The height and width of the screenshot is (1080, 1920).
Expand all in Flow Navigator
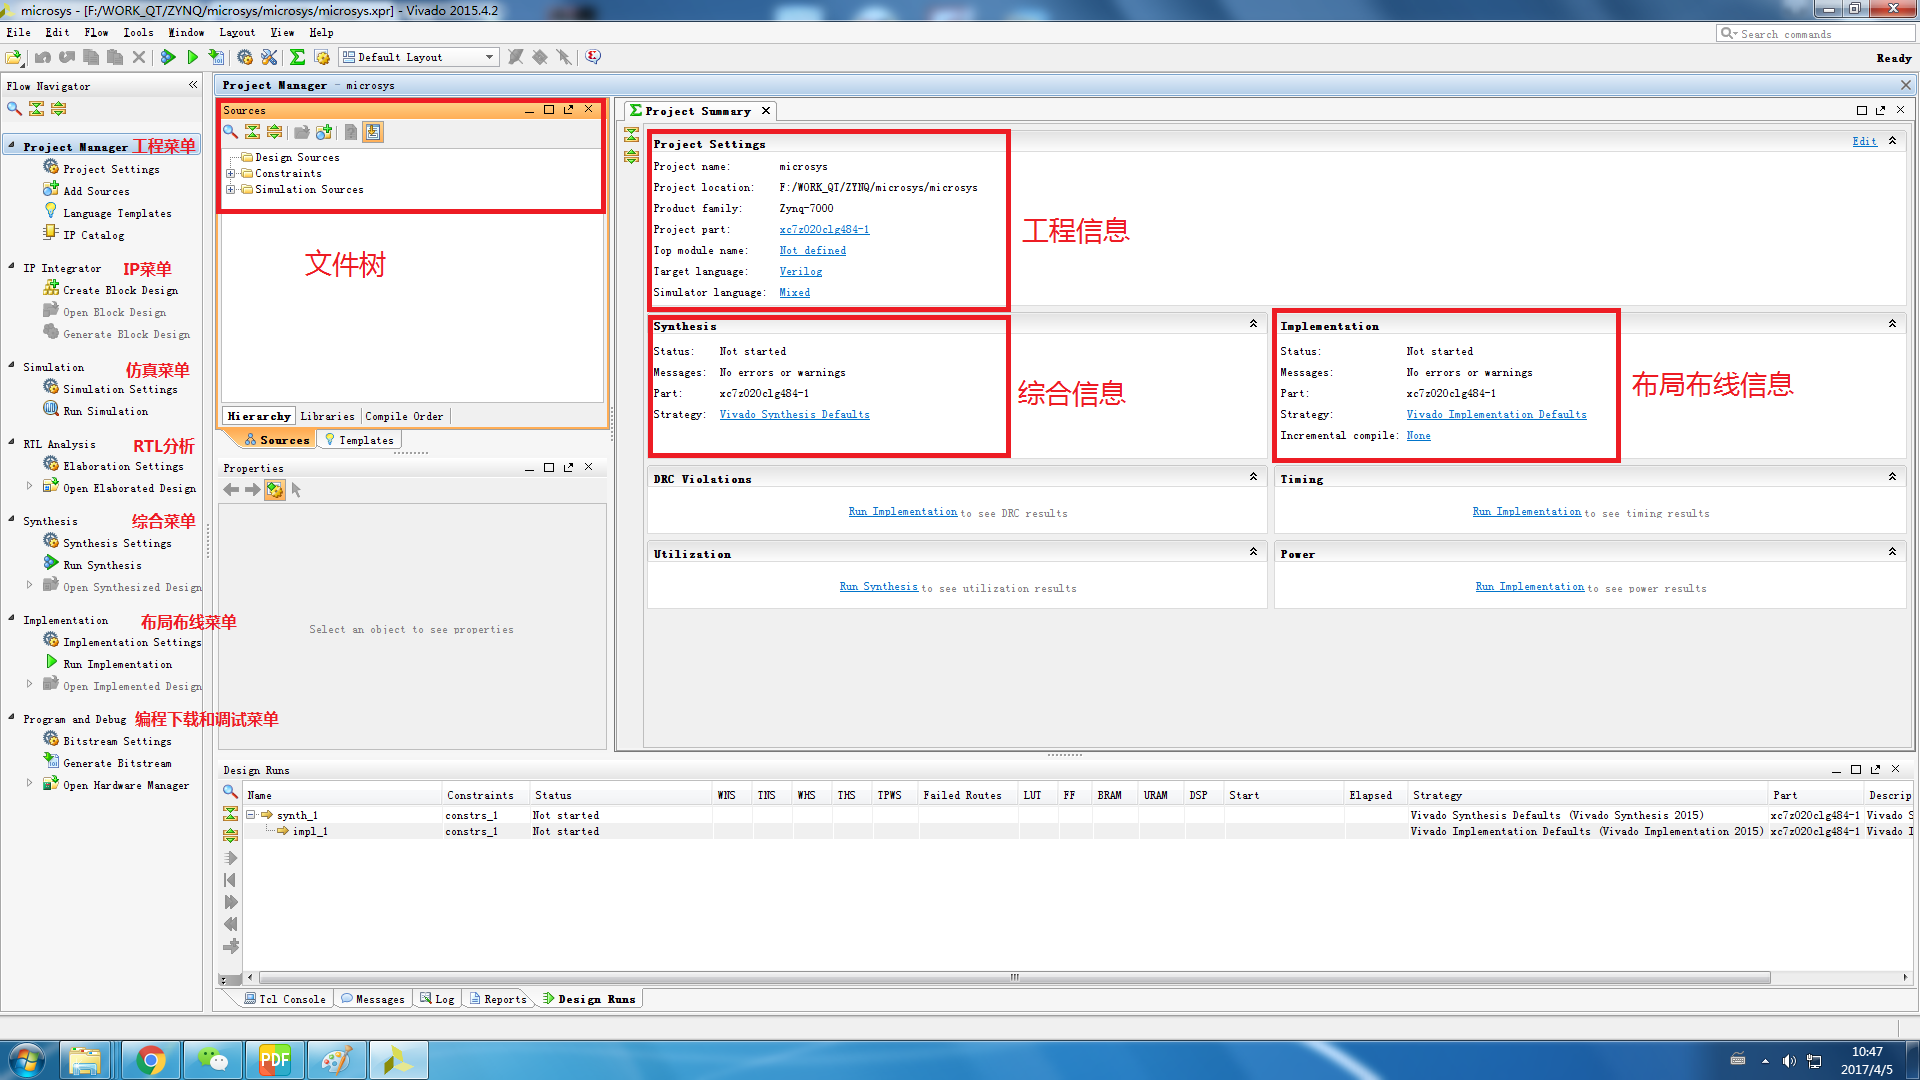(58, 108)
